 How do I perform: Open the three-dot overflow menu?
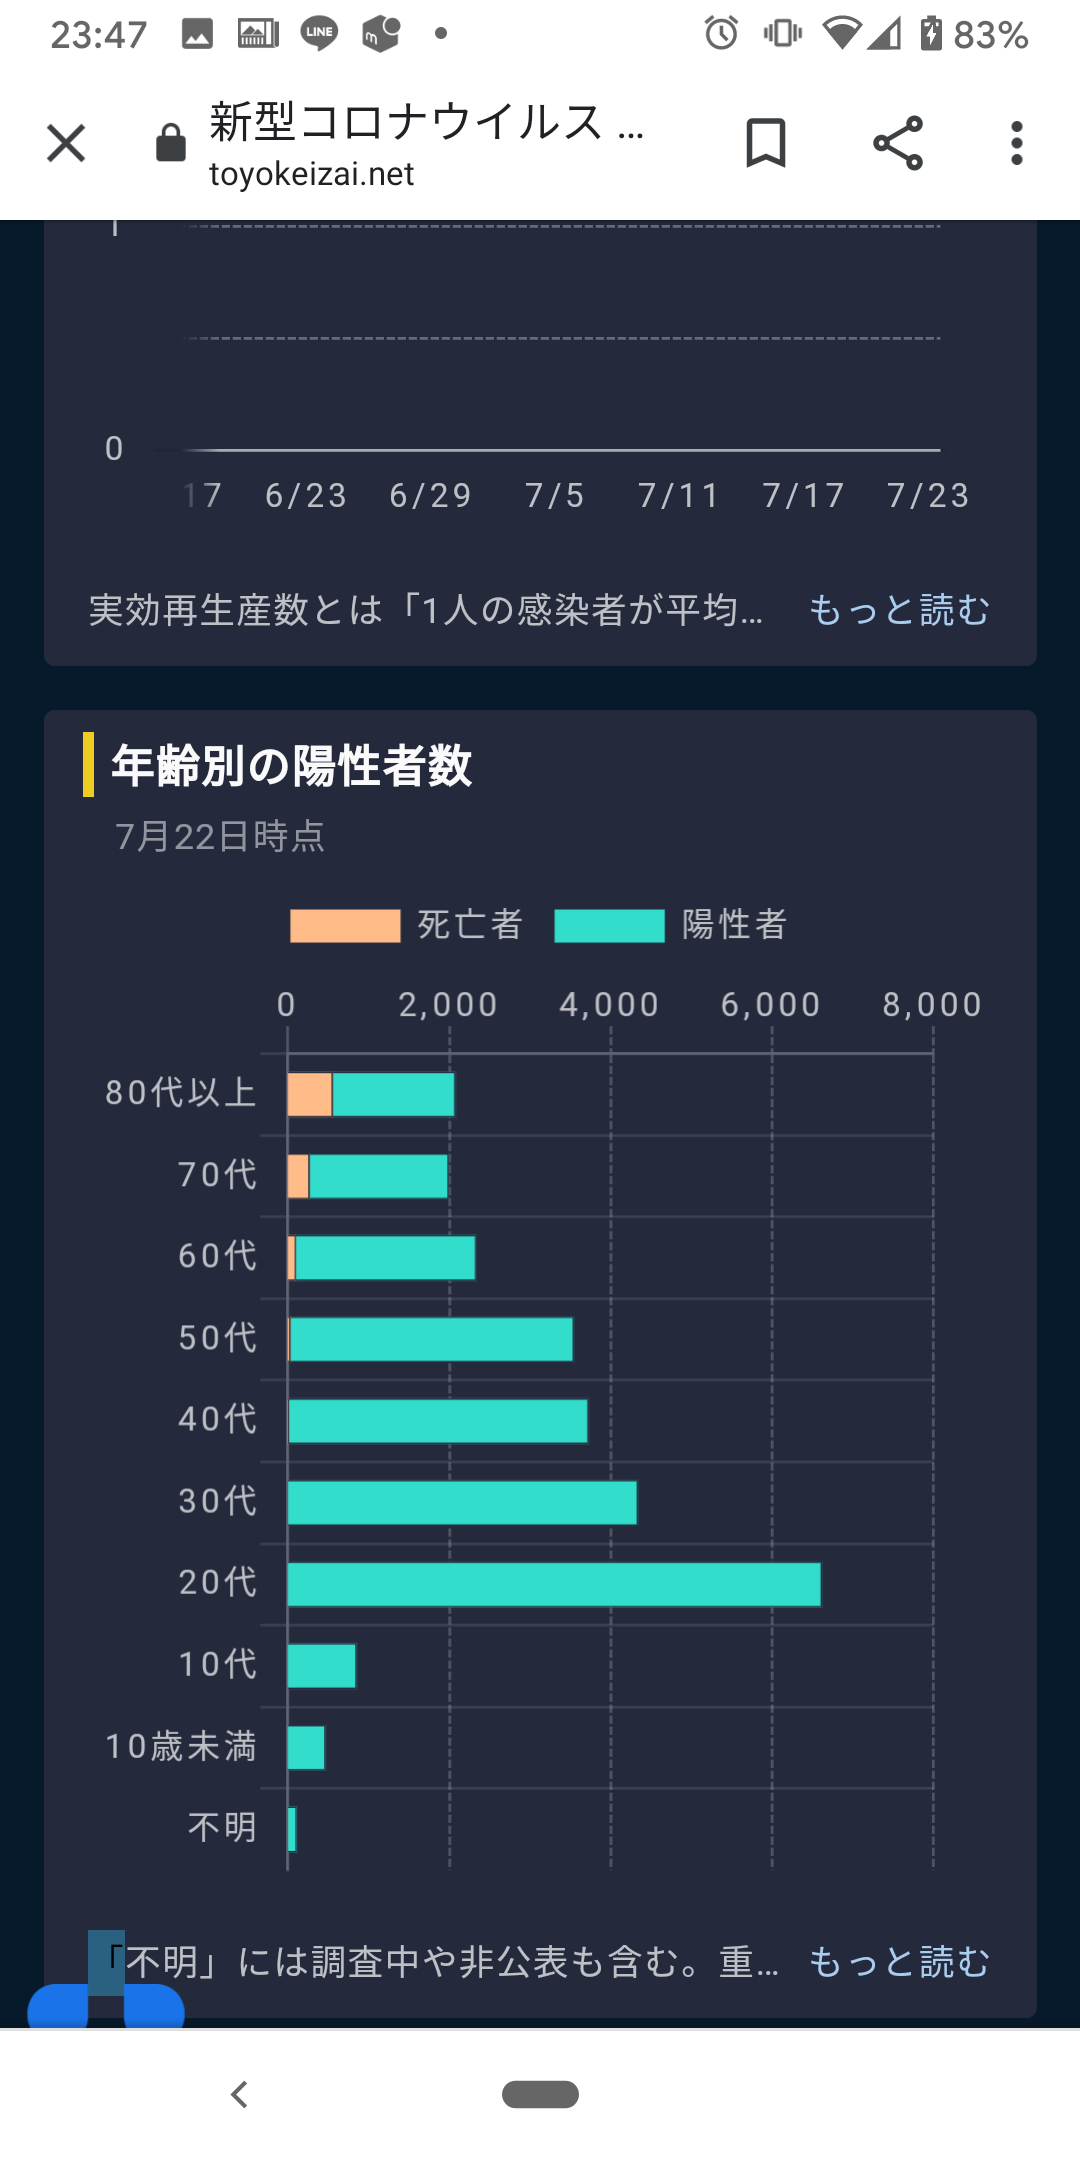point(1017,143)
